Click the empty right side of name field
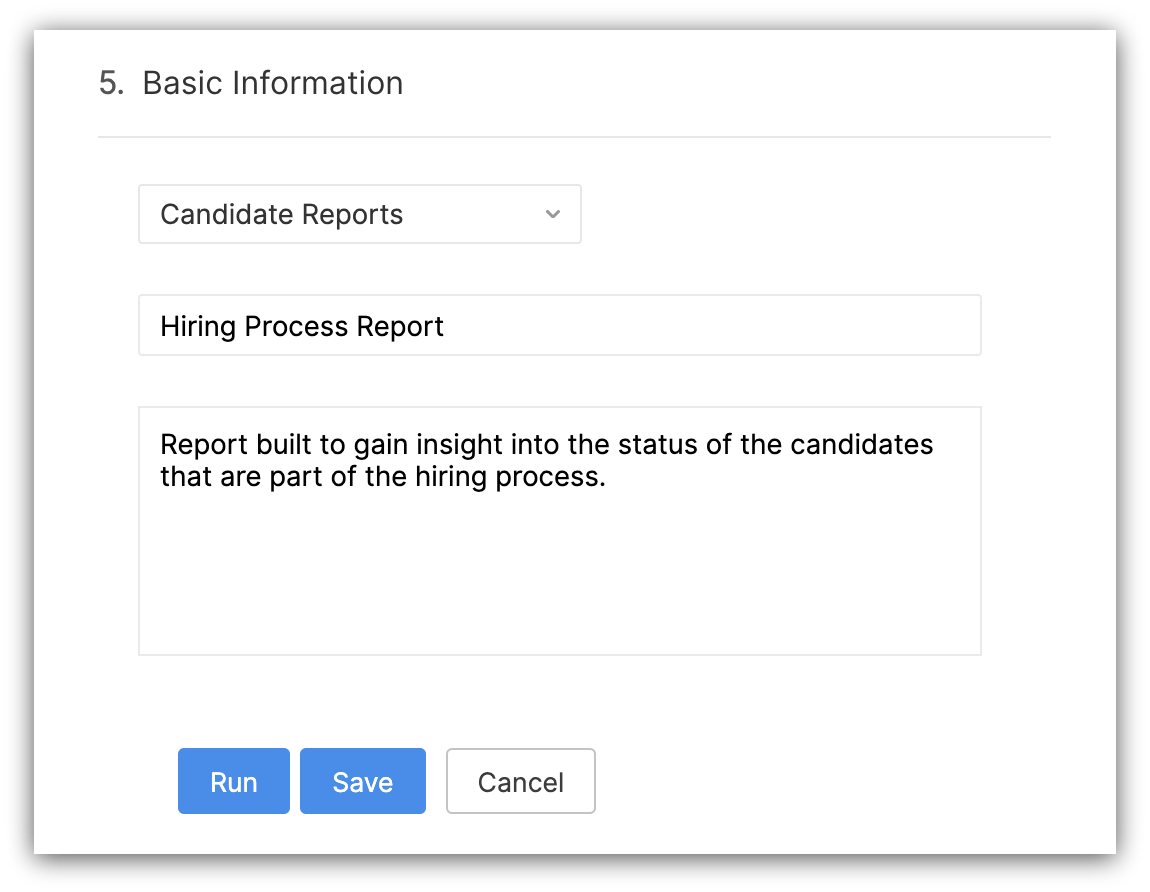The width and height of the screenshot is (1150, 892). pyautogui.click(x=711, y=326)
